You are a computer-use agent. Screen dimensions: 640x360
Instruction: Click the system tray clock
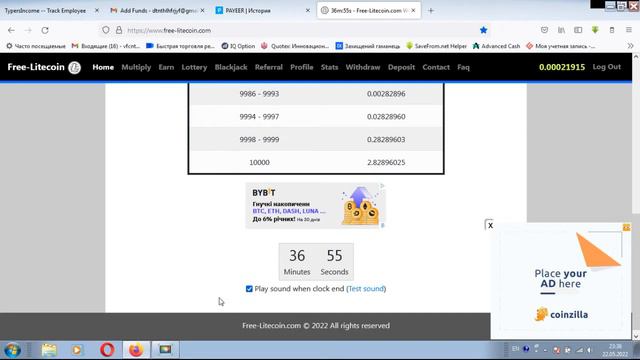[615, 350]
